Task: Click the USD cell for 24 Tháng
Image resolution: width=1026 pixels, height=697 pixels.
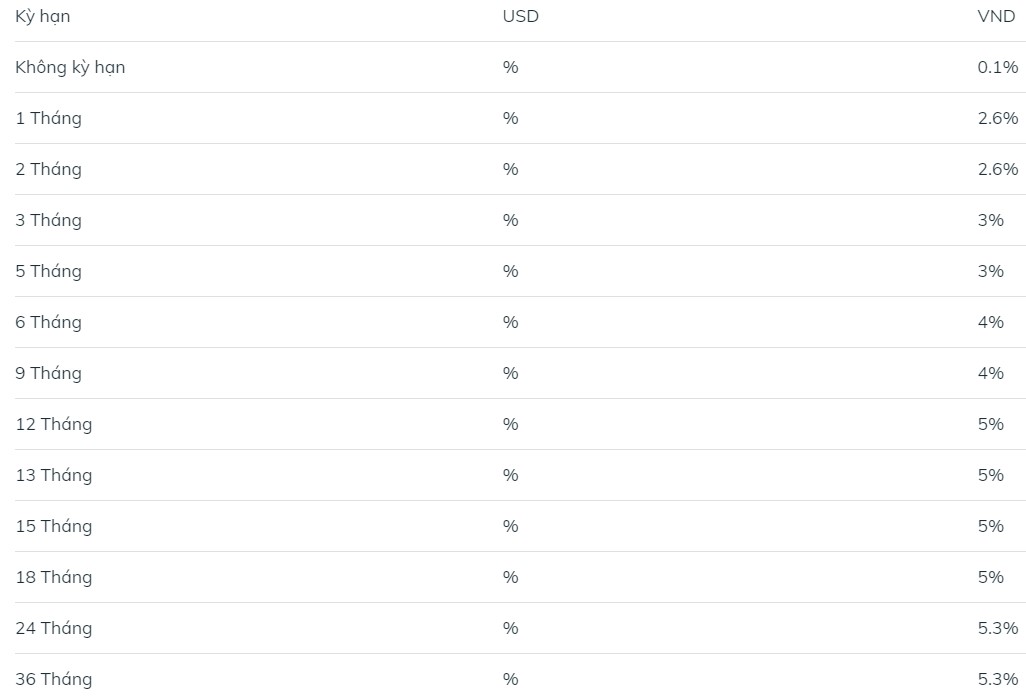Action: (511, 629)
